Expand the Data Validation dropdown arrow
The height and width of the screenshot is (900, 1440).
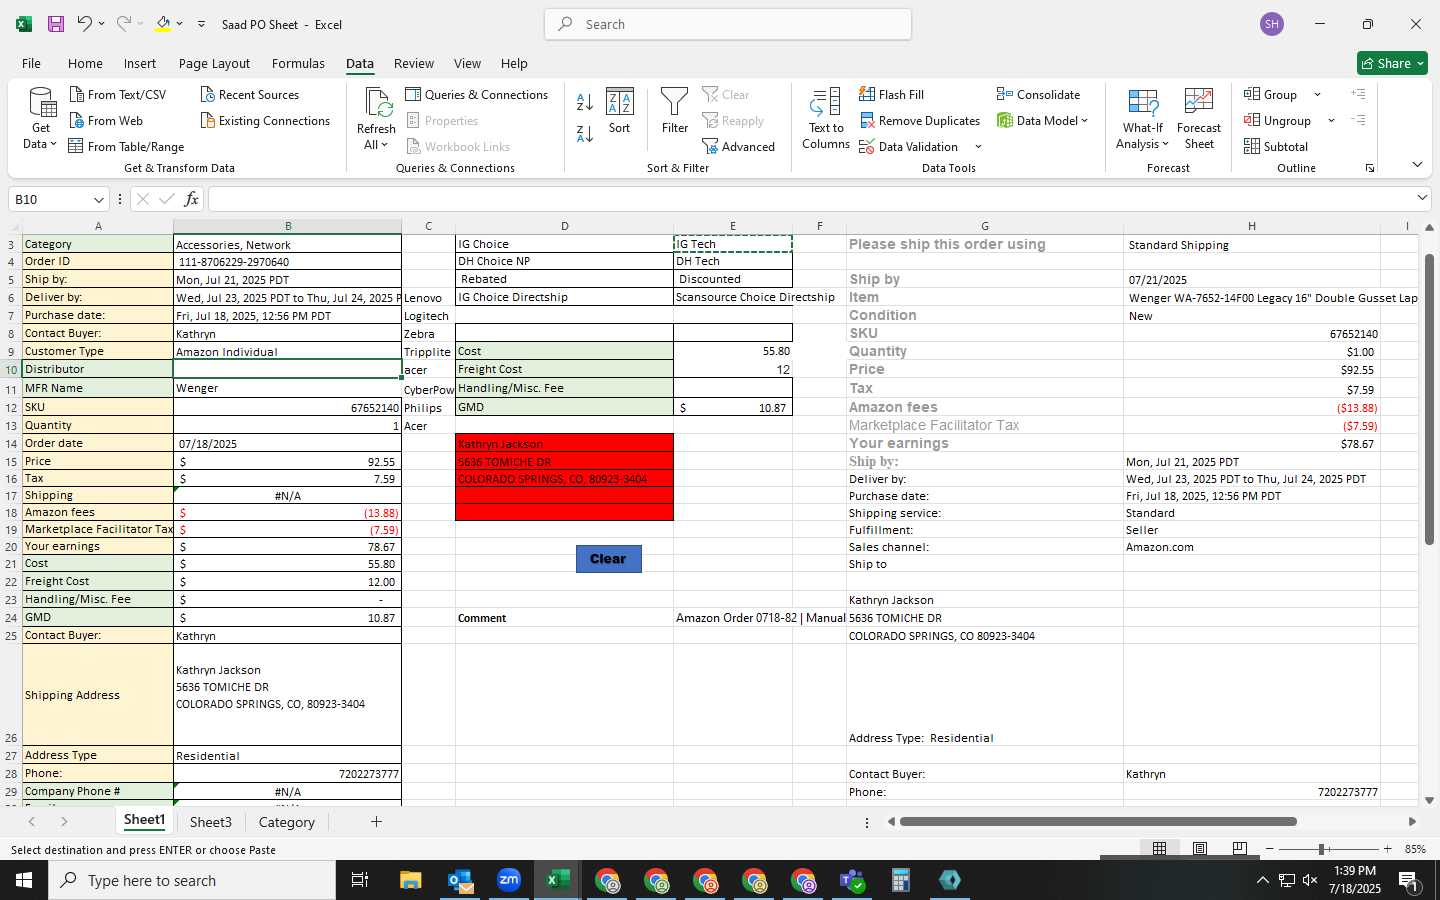pyautogui.click(x=978, y=146)
